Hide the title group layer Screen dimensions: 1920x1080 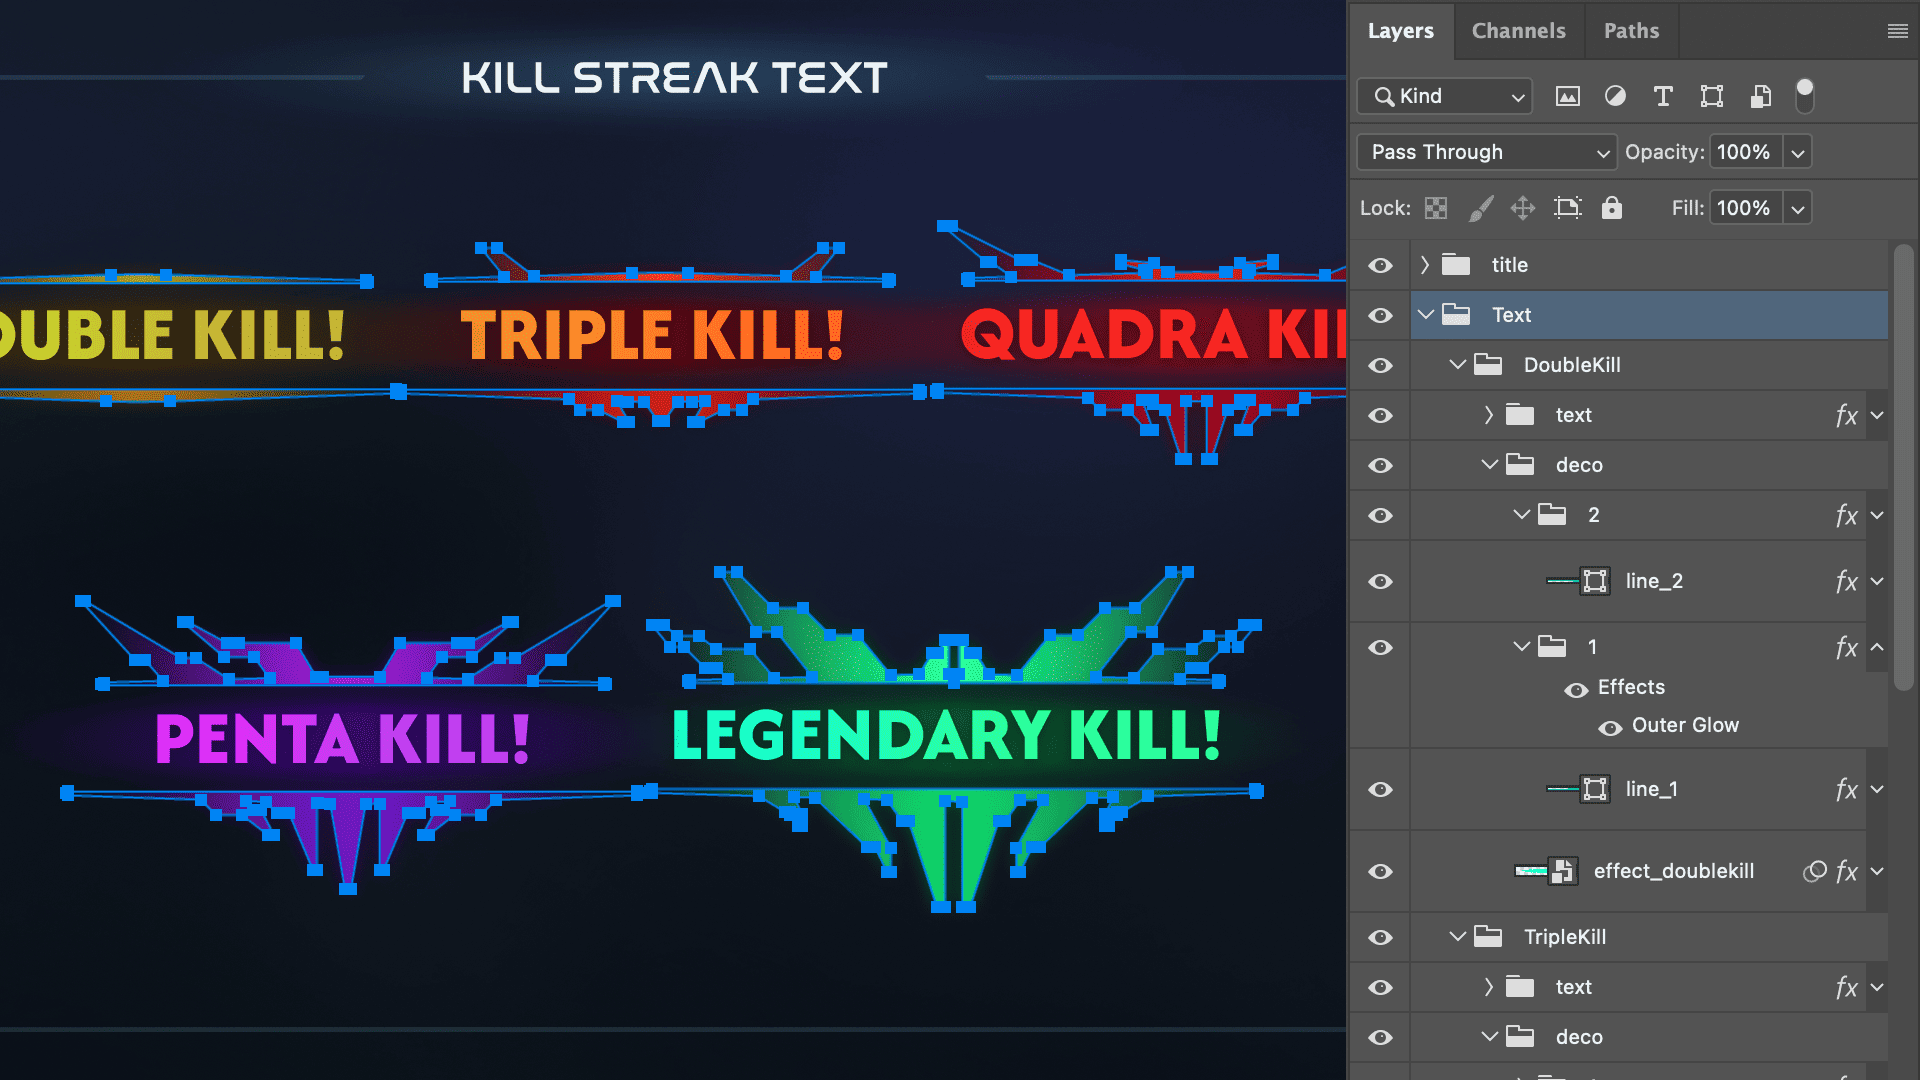[x=1380, y=265]
